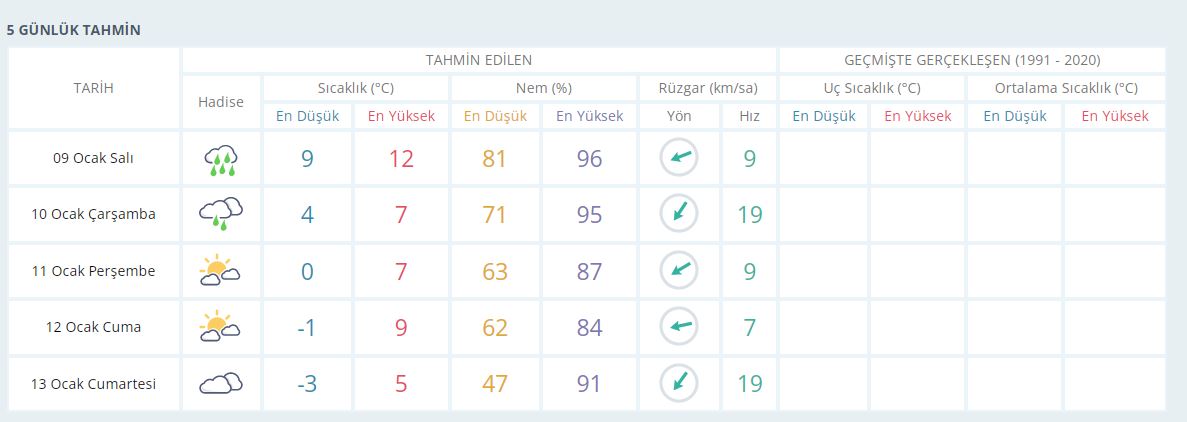Image resolution: width=1187 pixels, height=422 pixels.
Task: Click wind direction compass for 10 Ocak Çarşamba
Action: (679, 213)
